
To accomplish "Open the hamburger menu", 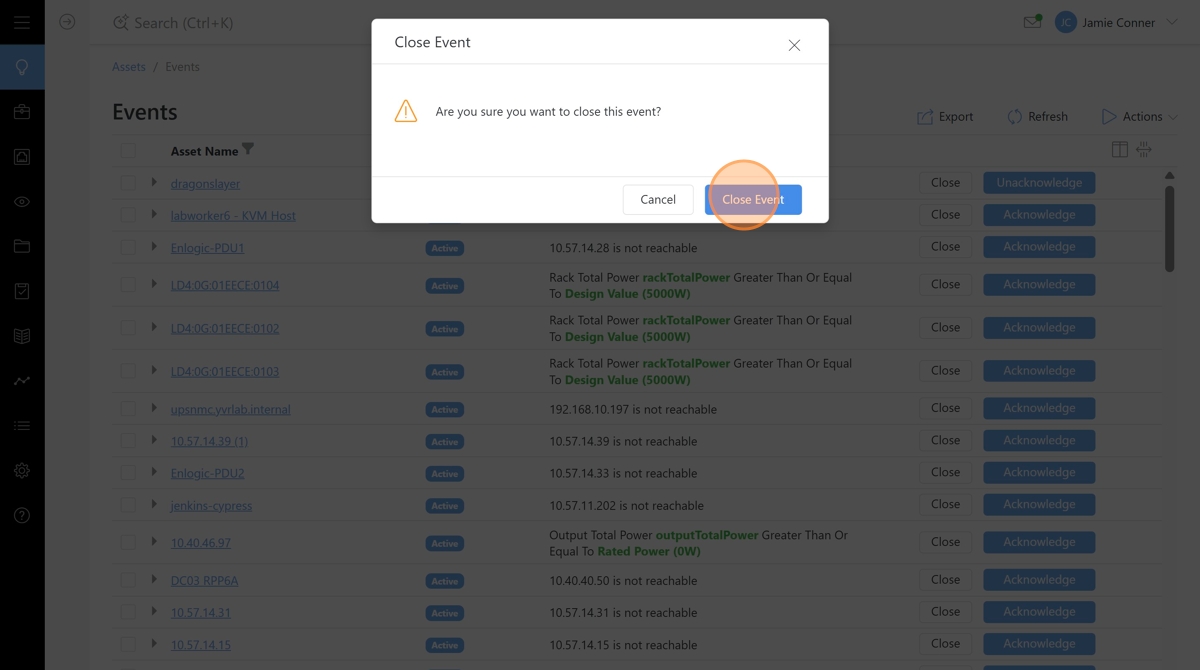I will pyautogui.click(x=22, y=22).
